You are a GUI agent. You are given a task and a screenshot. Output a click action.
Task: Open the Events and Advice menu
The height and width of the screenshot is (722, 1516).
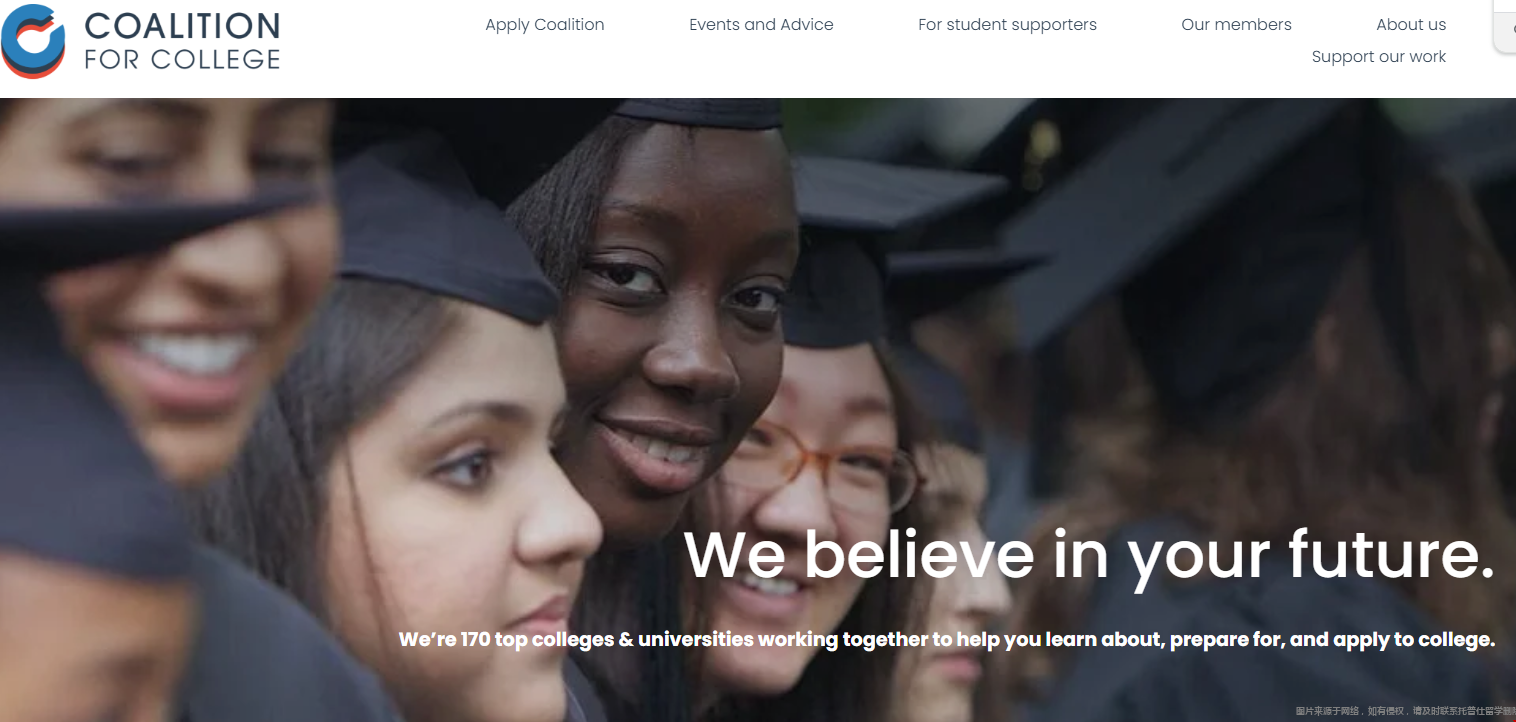[761, 25]
